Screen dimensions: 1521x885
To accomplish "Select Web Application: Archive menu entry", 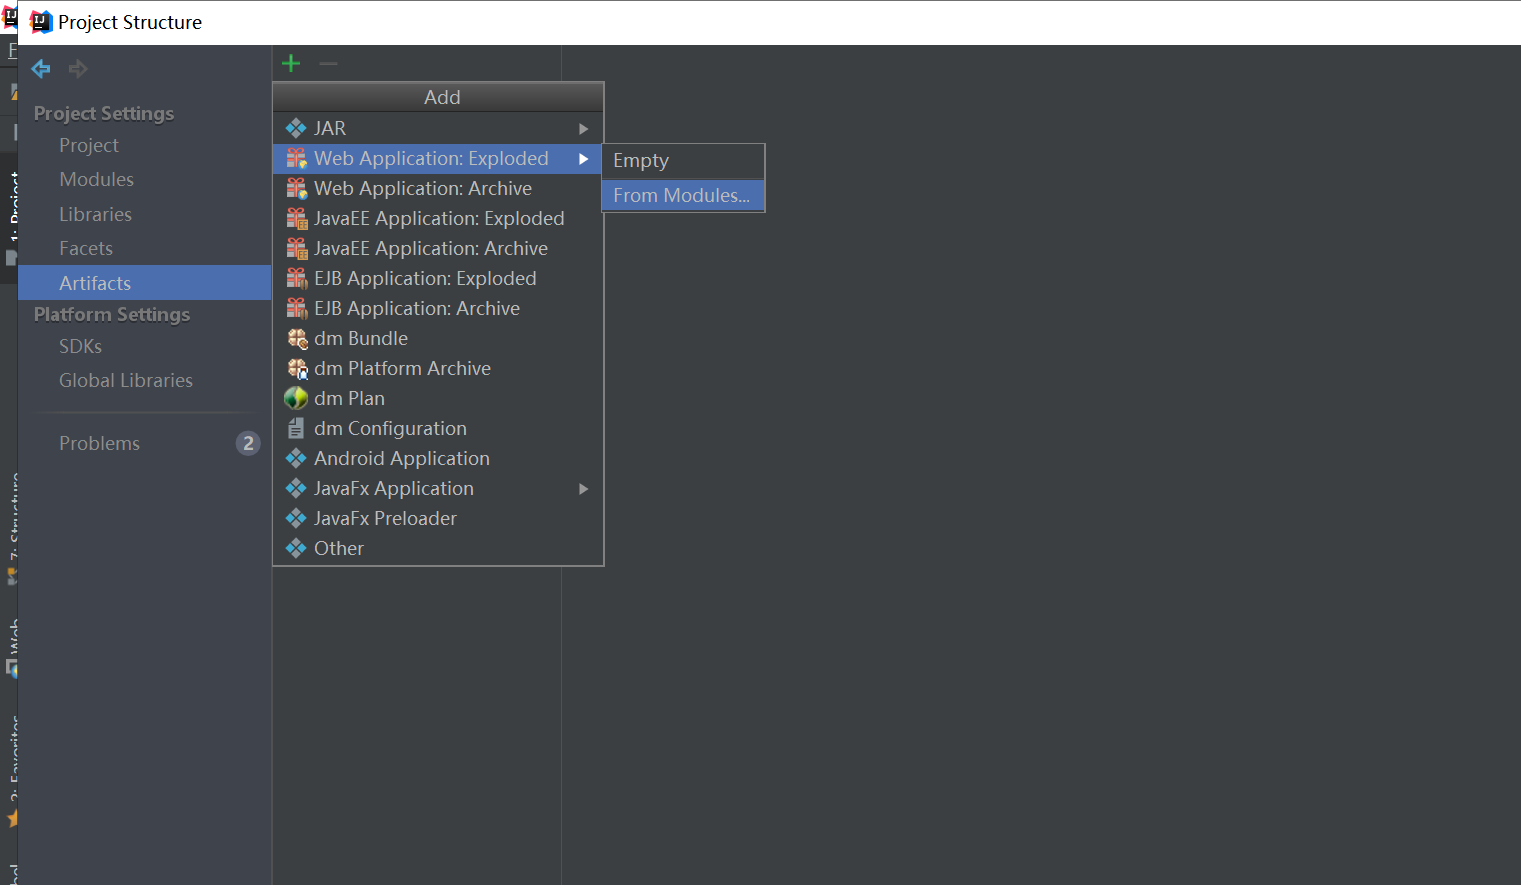I will coord(438,188).
